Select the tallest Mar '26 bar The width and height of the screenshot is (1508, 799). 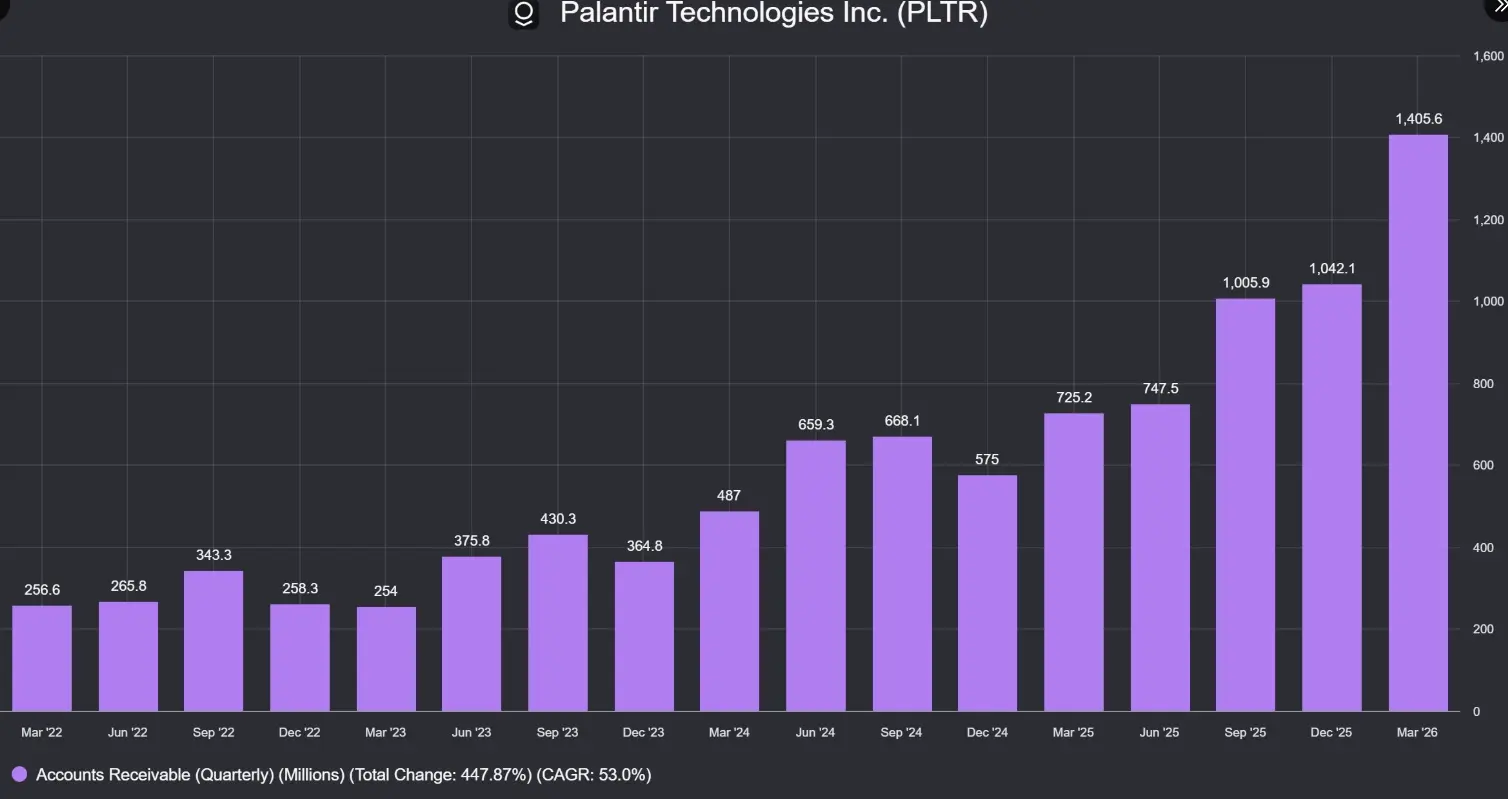pyautogui.click(x=1418, y=423)
